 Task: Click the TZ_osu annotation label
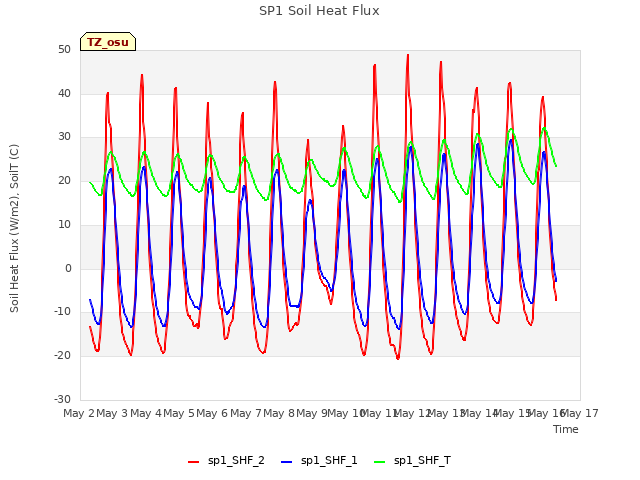click(108, 42)
